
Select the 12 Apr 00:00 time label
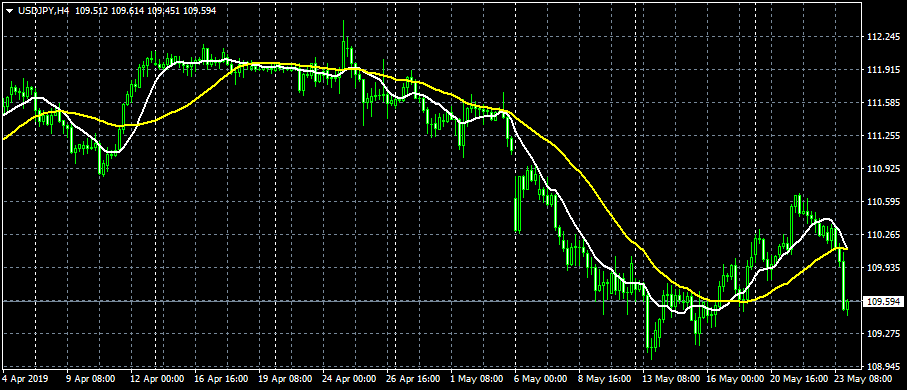pos(157,379)
